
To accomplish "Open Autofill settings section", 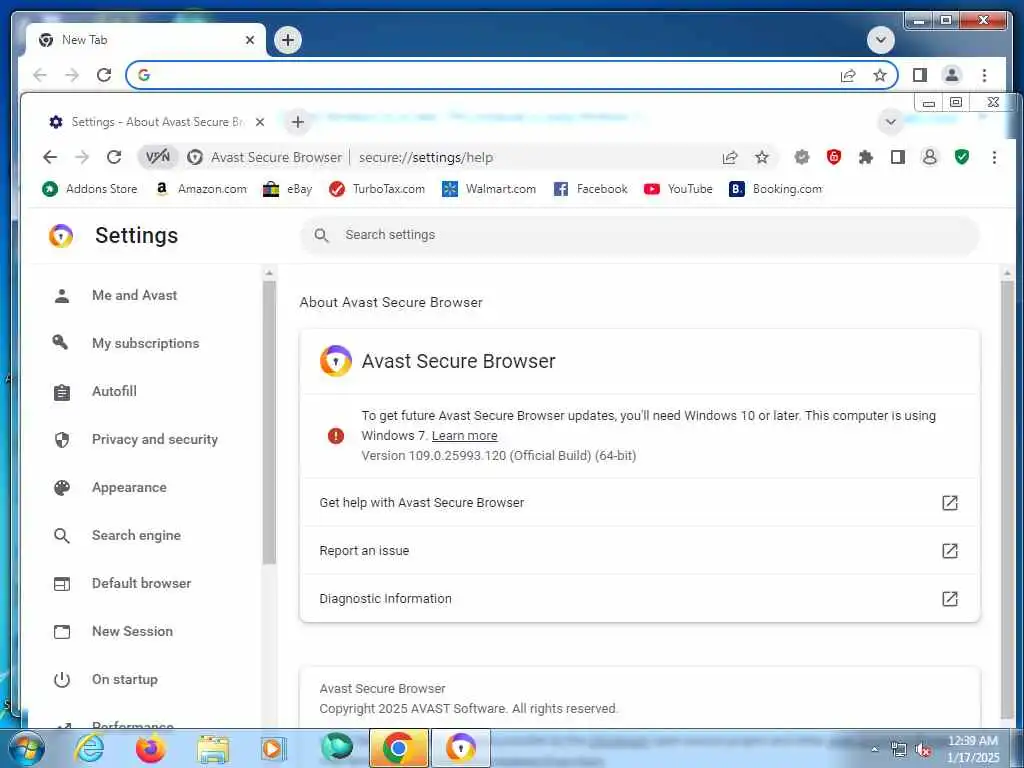I will tap(114, 391).
